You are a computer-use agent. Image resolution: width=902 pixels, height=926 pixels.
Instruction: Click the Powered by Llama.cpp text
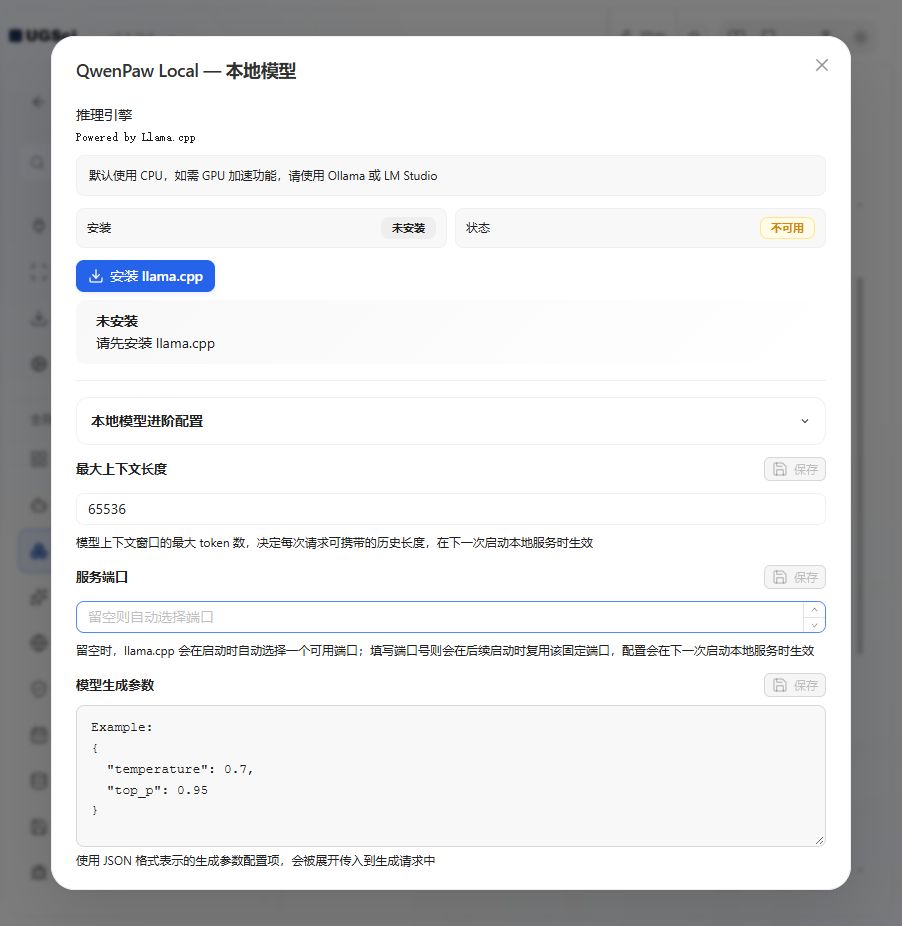135,137
